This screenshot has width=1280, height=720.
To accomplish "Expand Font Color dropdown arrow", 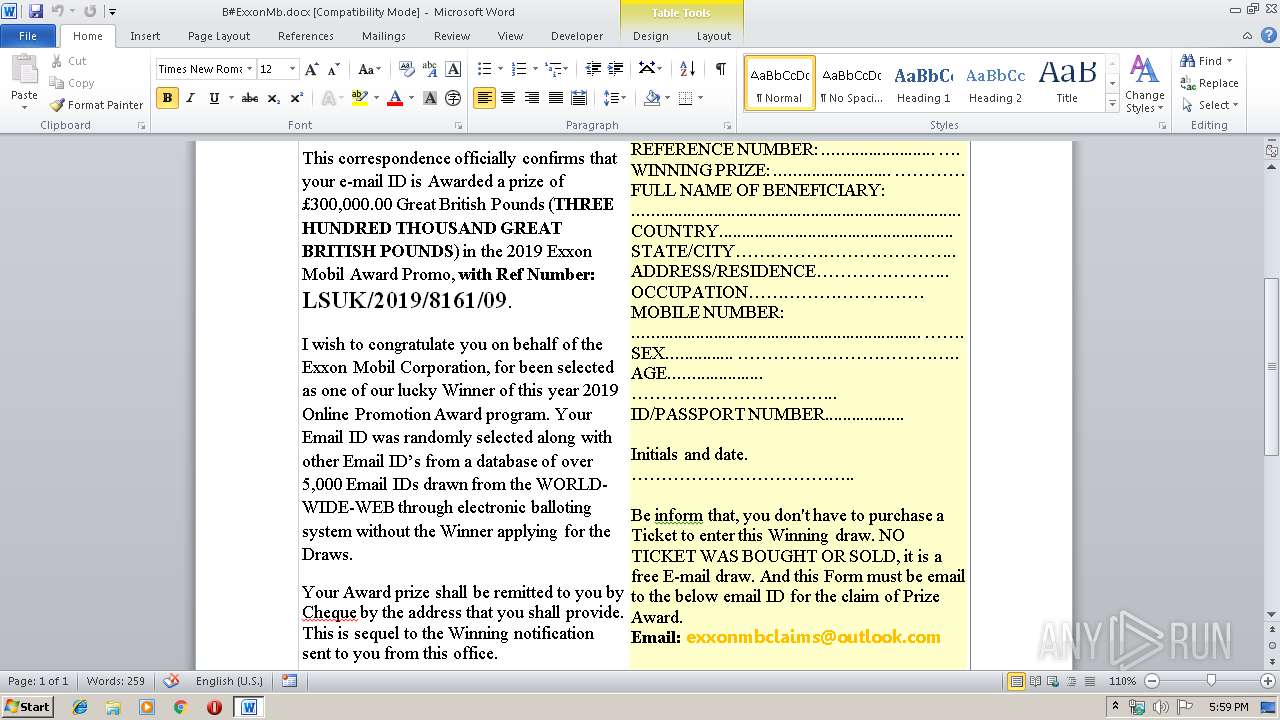I will [411, 98].
